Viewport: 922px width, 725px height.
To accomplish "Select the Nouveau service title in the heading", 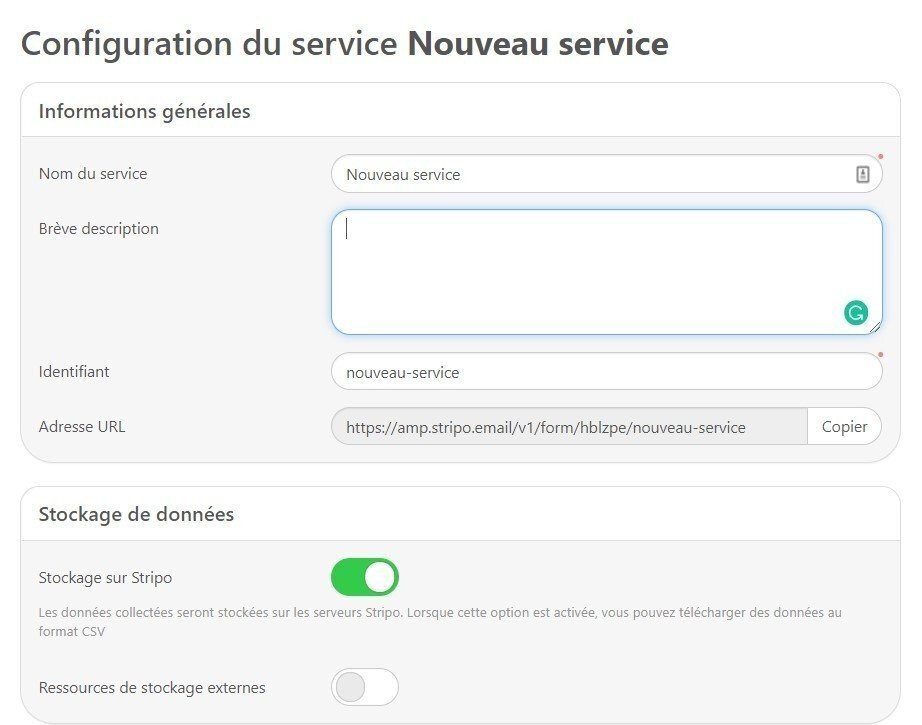I will [538, 44].
